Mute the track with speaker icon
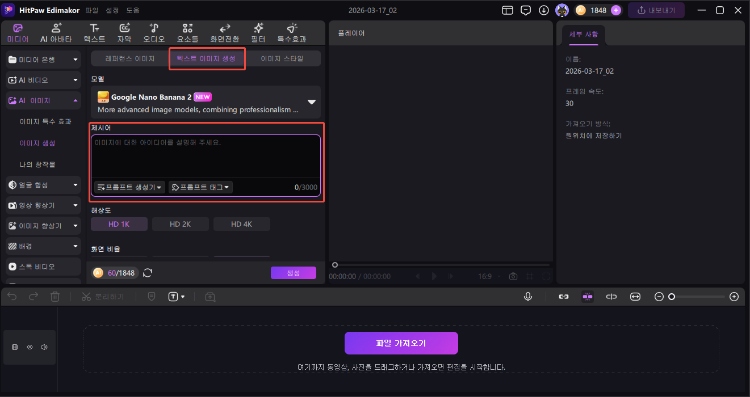The height and width of the screenshot is (397, 750). (44, 347)
